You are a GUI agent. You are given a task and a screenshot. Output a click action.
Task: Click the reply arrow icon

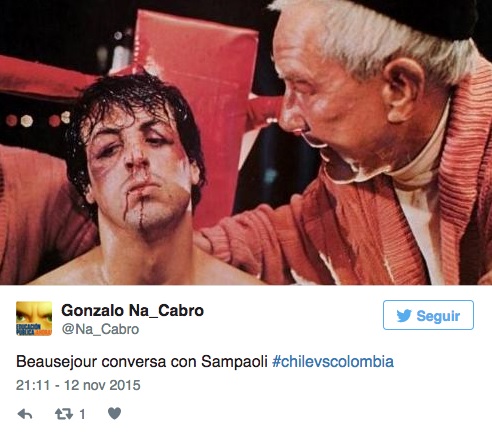click(x=25, y=414)
